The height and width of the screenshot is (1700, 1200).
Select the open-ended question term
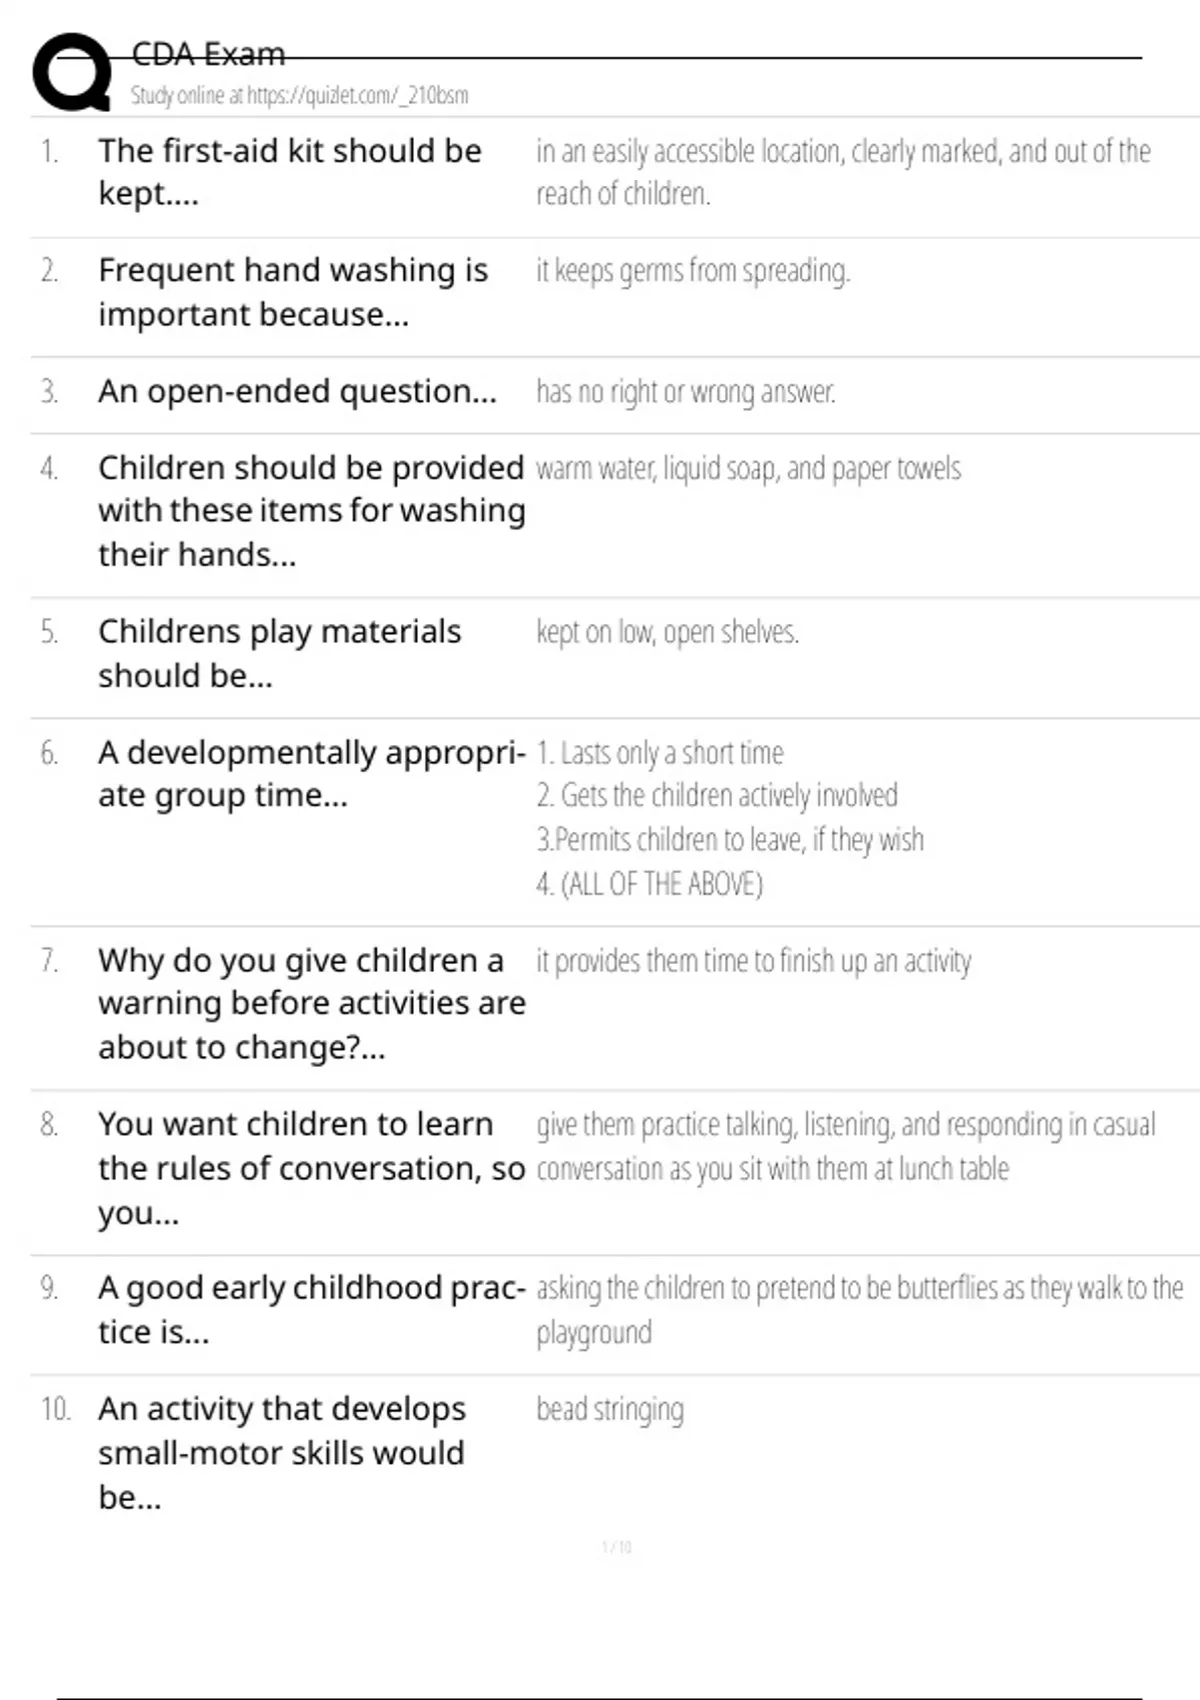(x=297, y=392)
